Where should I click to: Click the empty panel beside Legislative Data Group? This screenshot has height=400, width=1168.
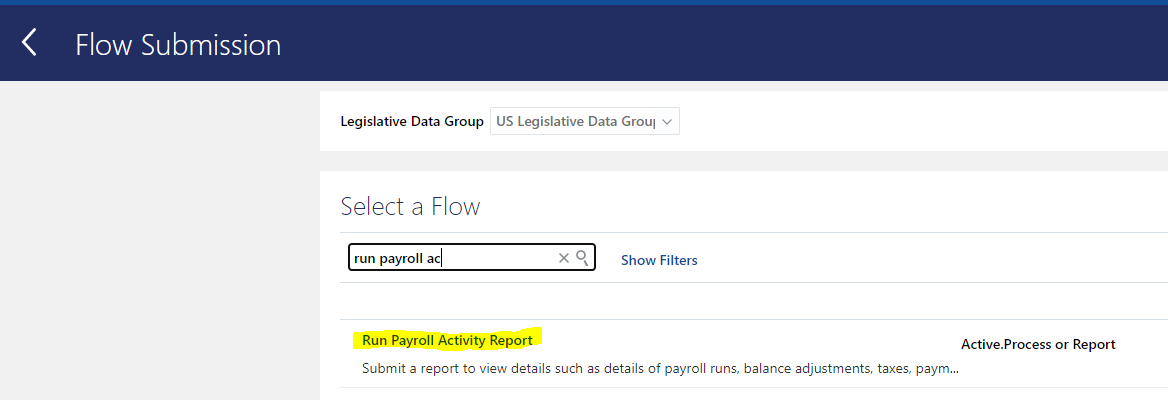click(924, 121)
